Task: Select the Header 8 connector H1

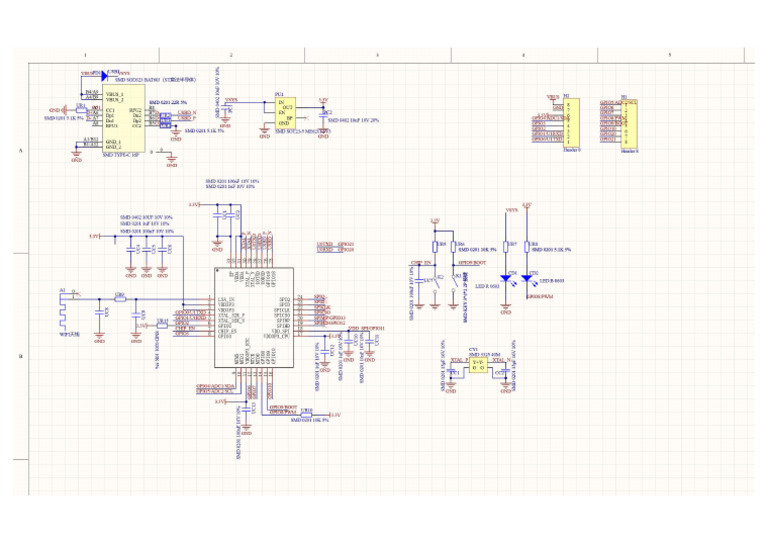Action: click(572, 122)
